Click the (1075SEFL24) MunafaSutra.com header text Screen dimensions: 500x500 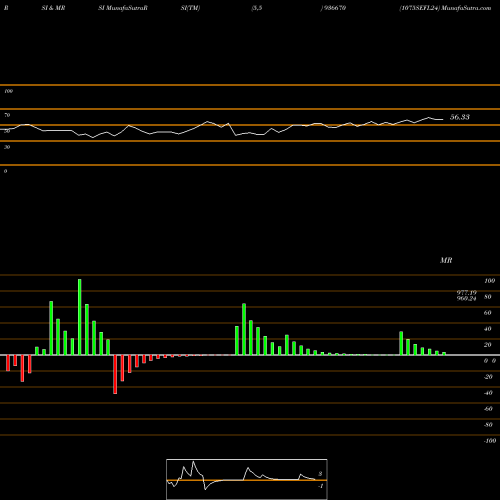coord(445,8)
